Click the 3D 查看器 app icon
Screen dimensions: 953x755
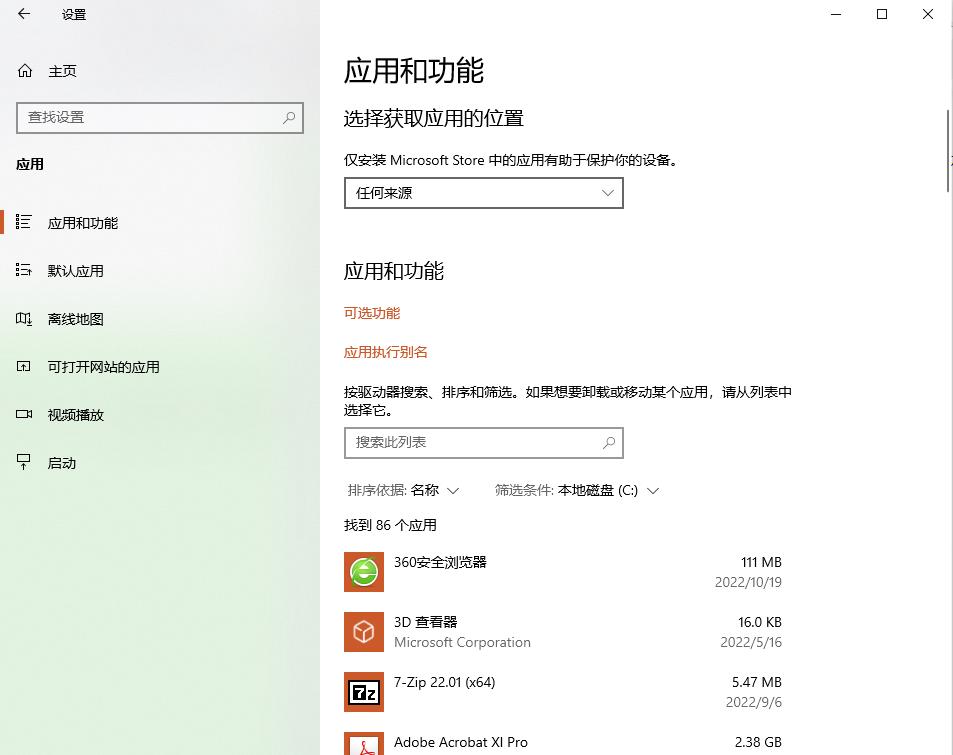point(363,631)
